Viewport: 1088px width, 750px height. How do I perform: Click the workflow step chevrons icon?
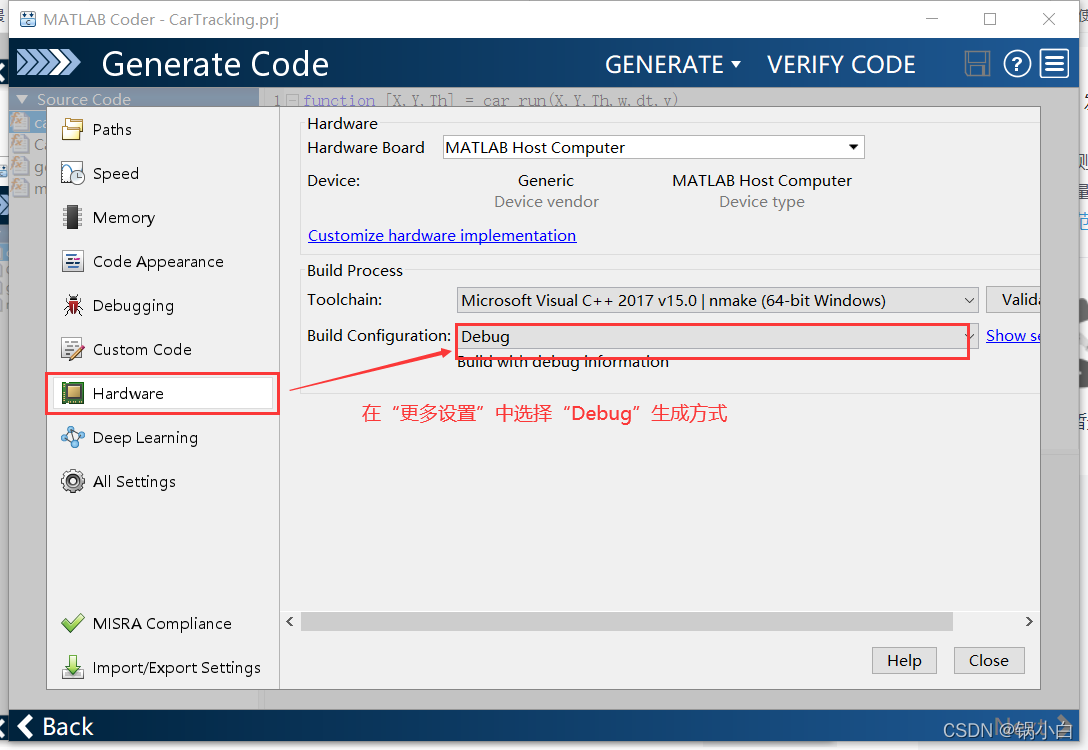[x=48, y=62]
